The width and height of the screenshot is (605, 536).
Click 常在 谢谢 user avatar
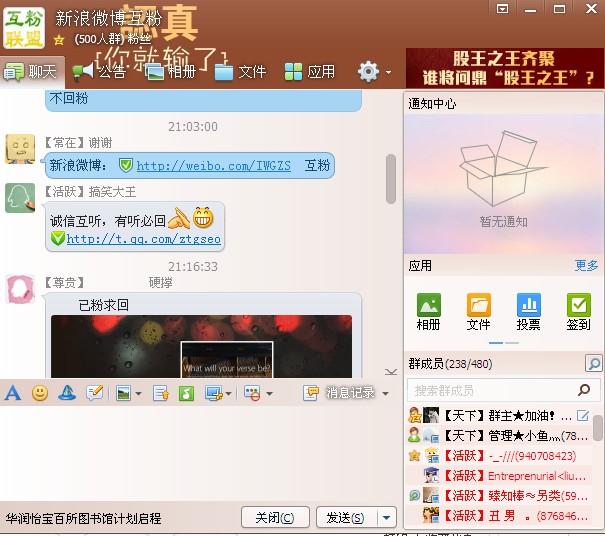(20, 149)
